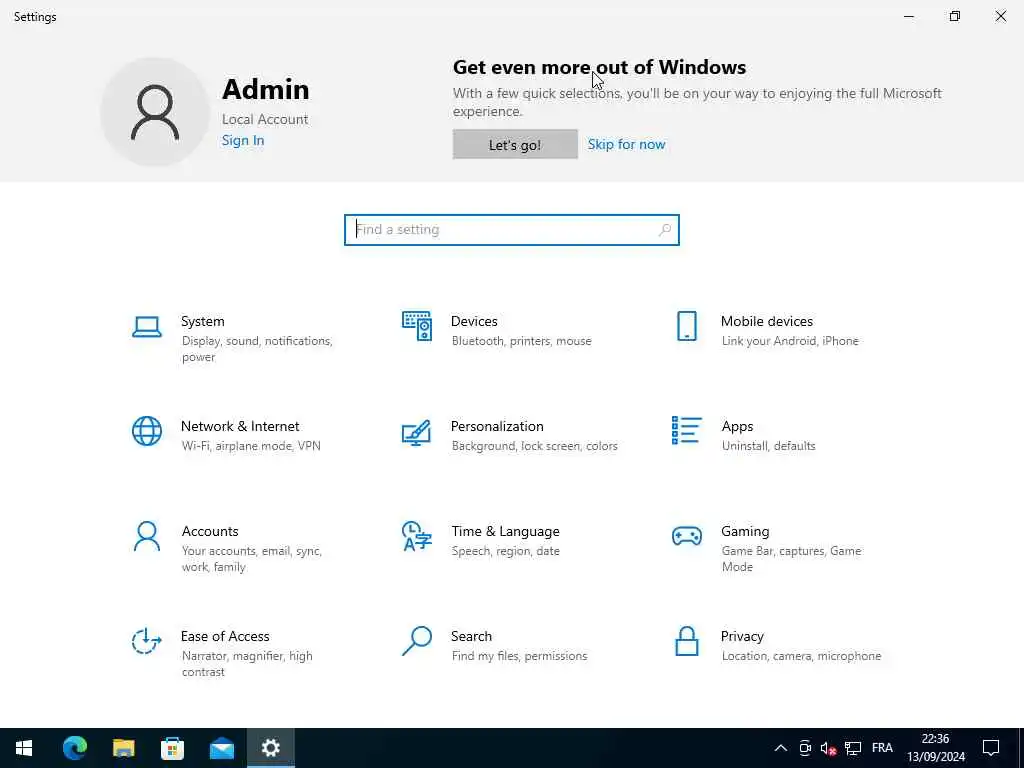
Task: Focus the Find a setting search field
Action: [x=511, y=230]
